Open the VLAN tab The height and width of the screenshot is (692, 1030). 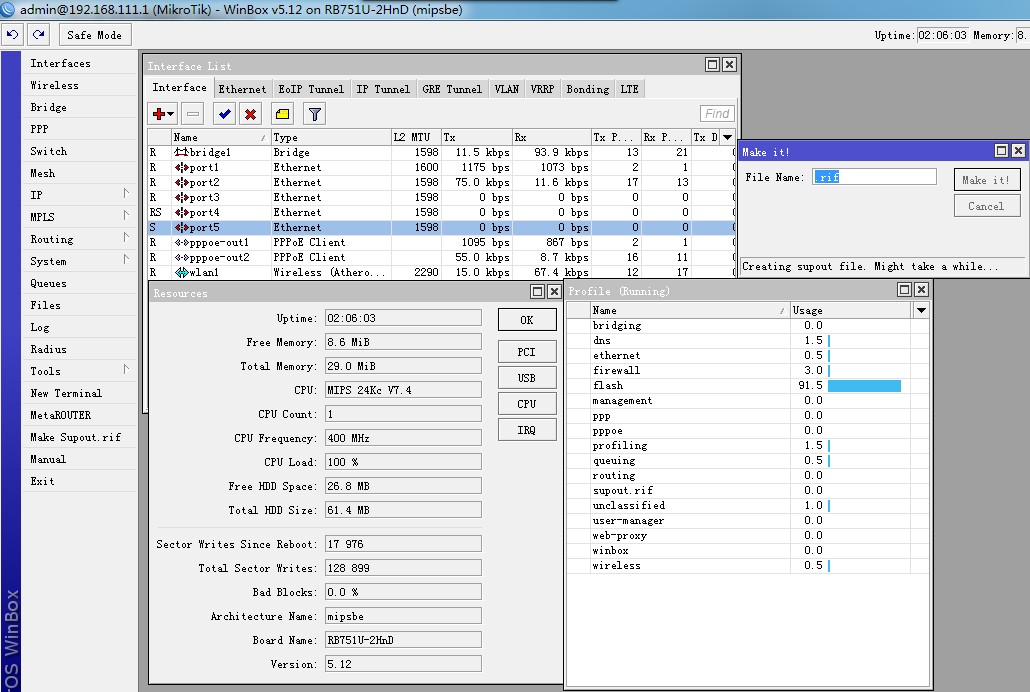[x=506, y=89]
